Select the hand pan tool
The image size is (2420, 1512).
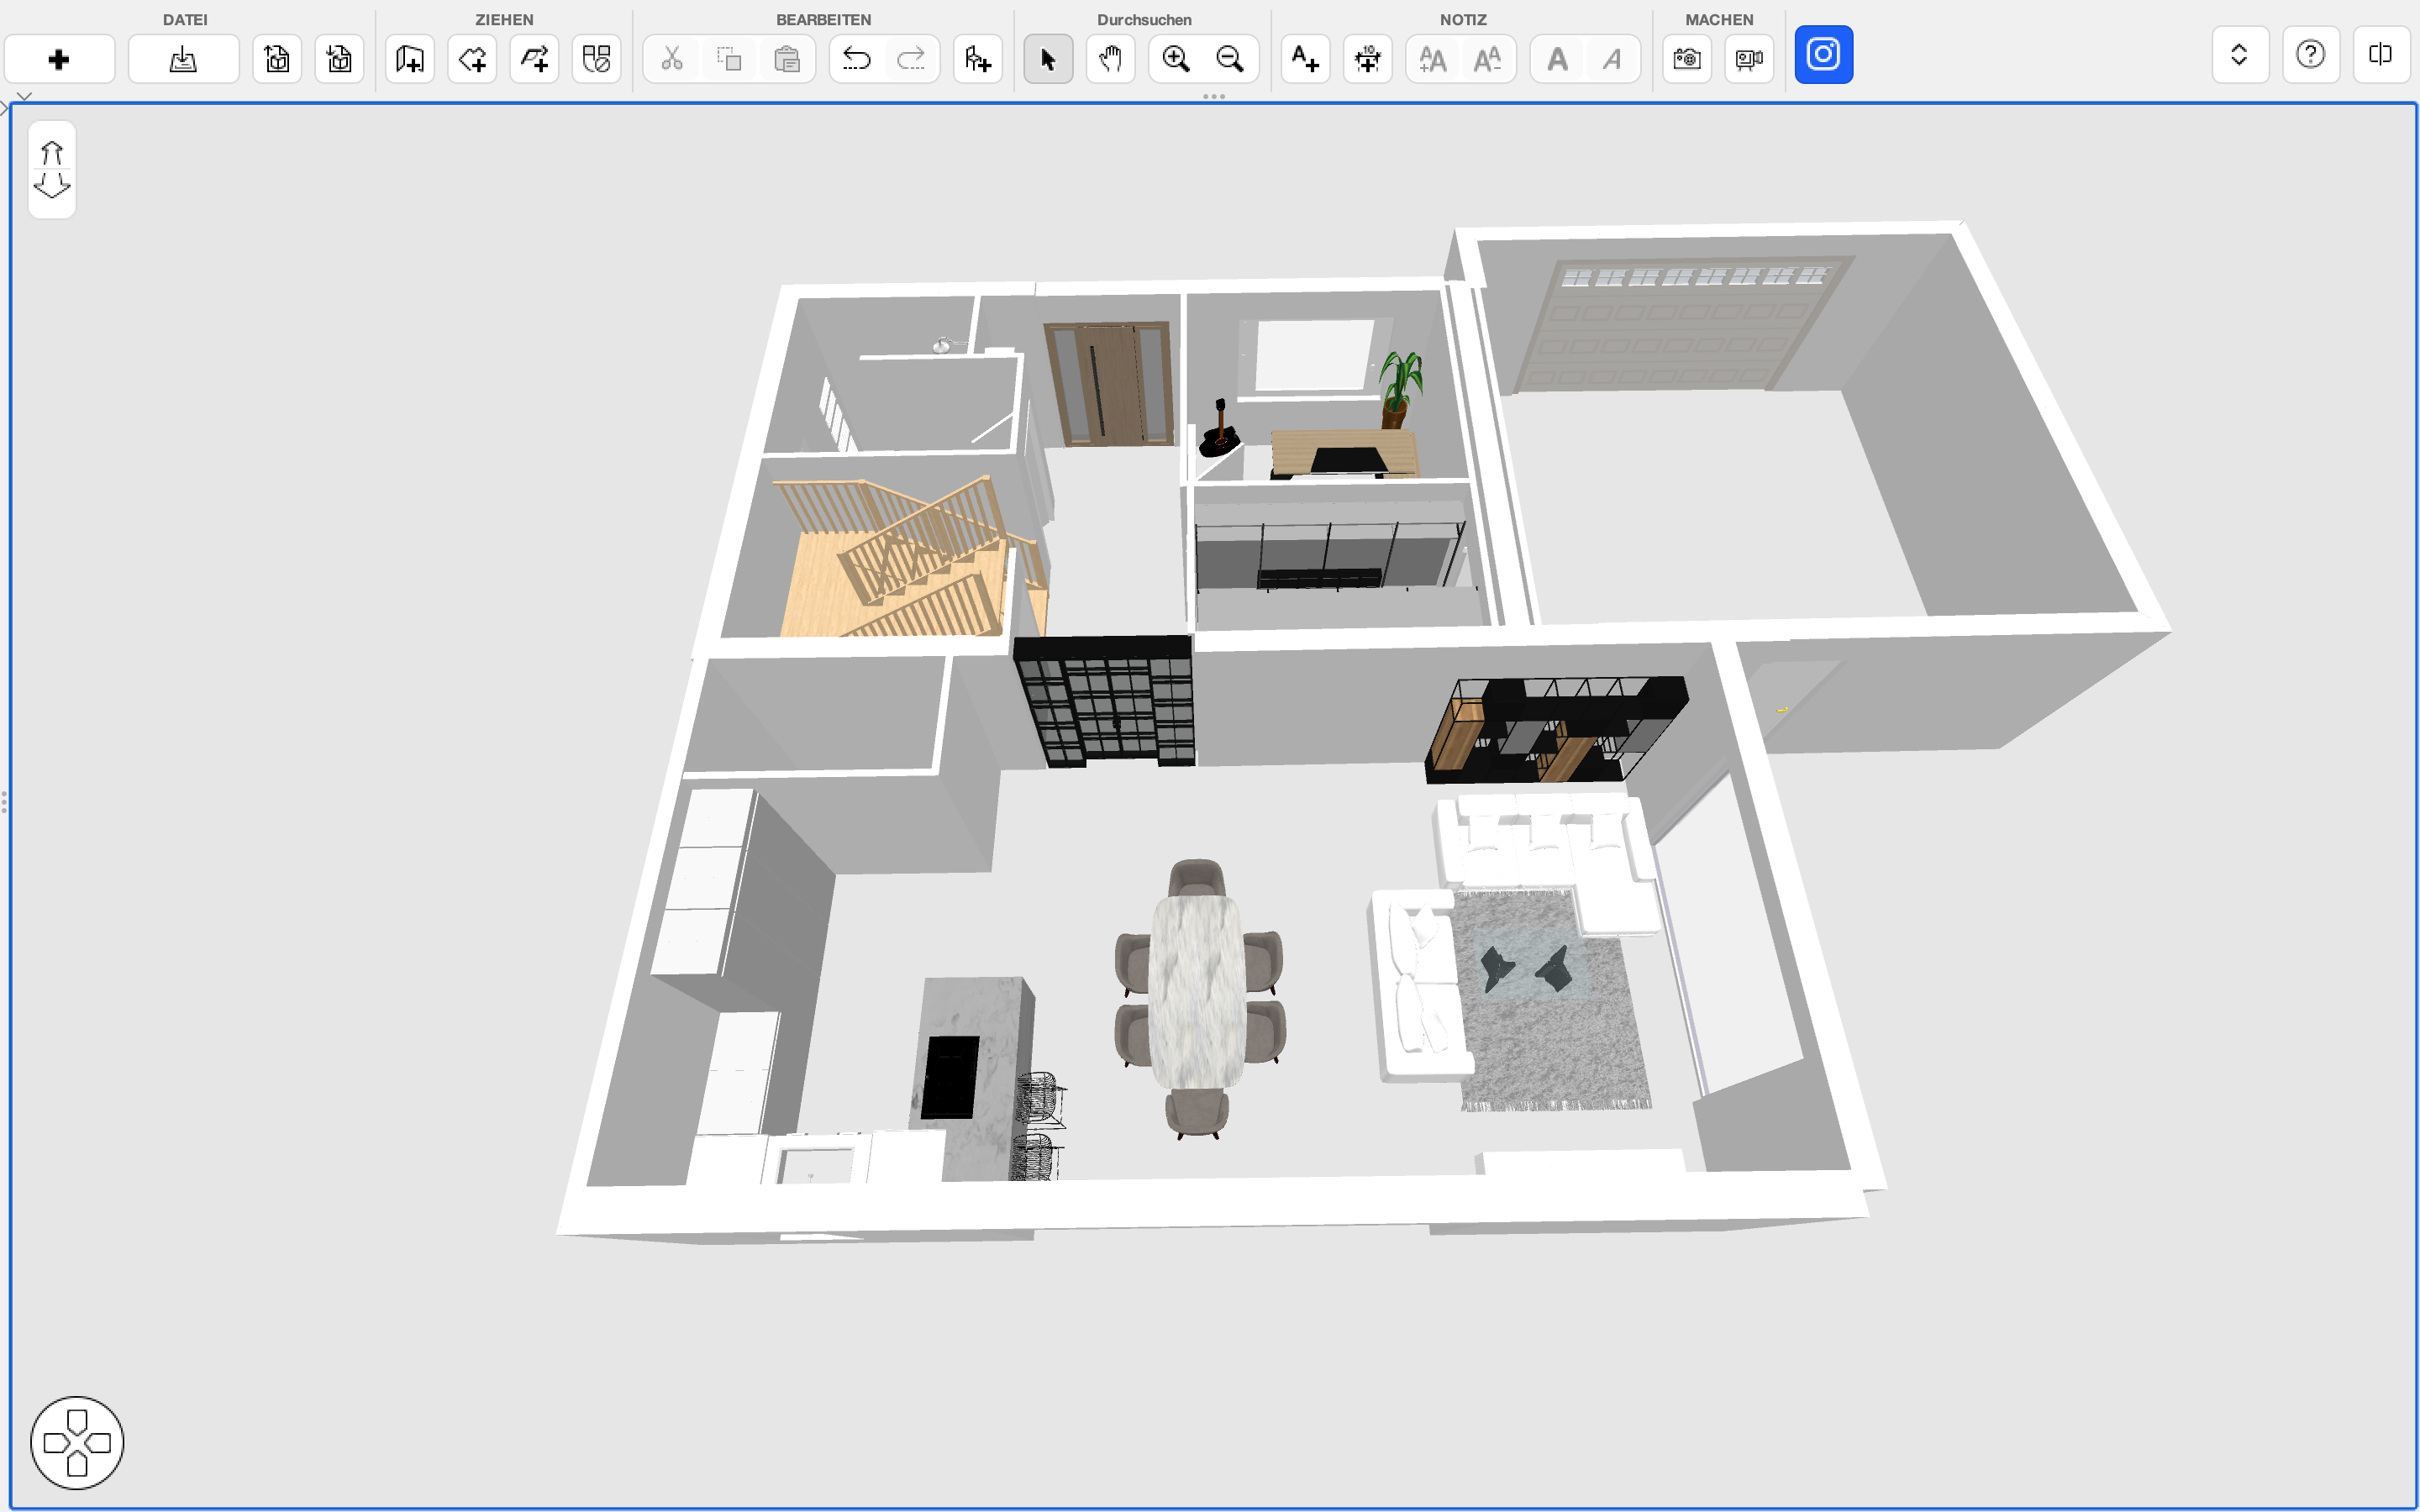1110,60
